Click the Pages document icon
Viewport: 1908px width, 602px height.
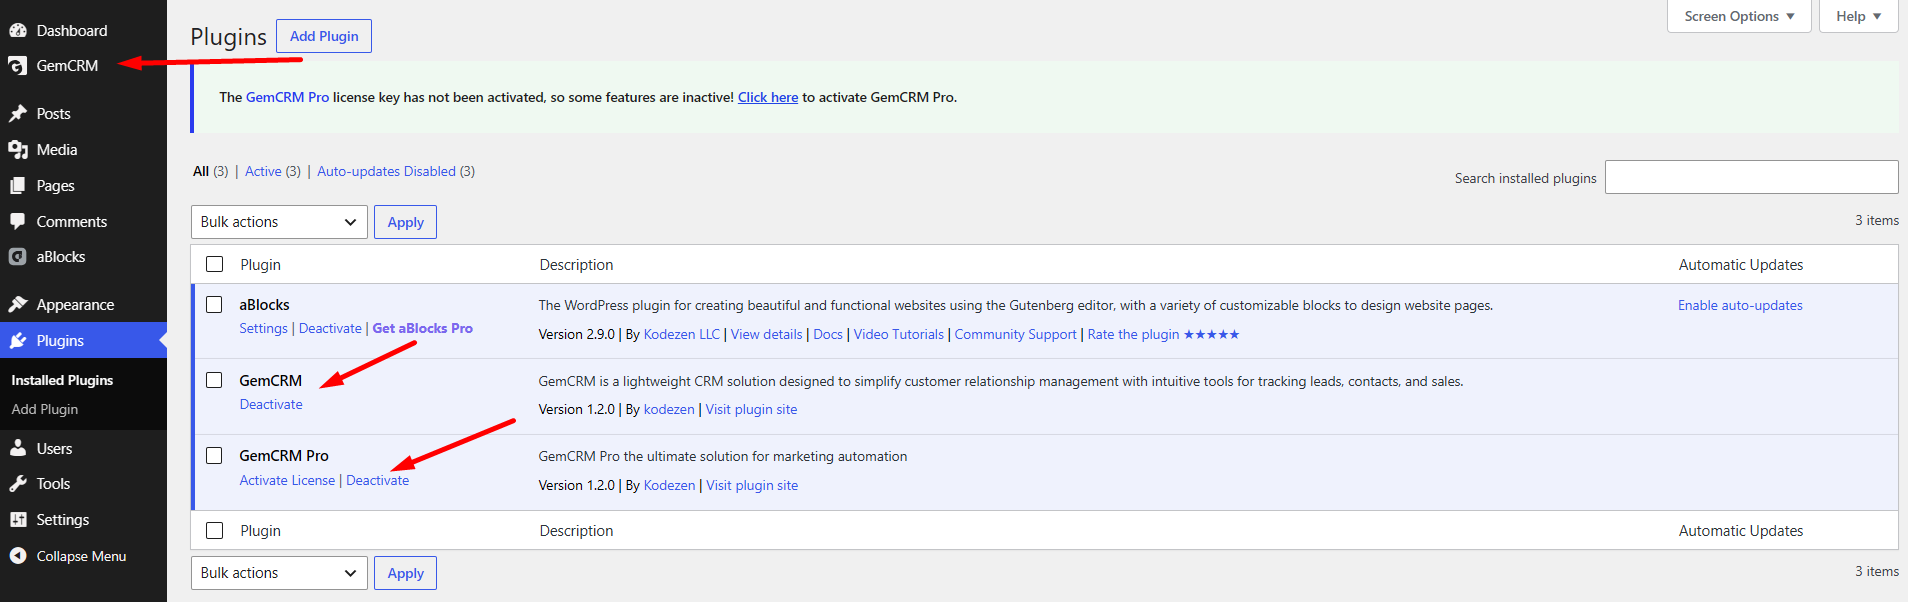18,186
